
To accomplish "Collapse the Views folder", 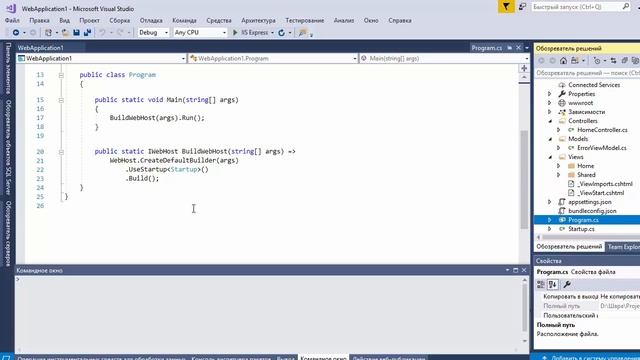I will [550, 157].
